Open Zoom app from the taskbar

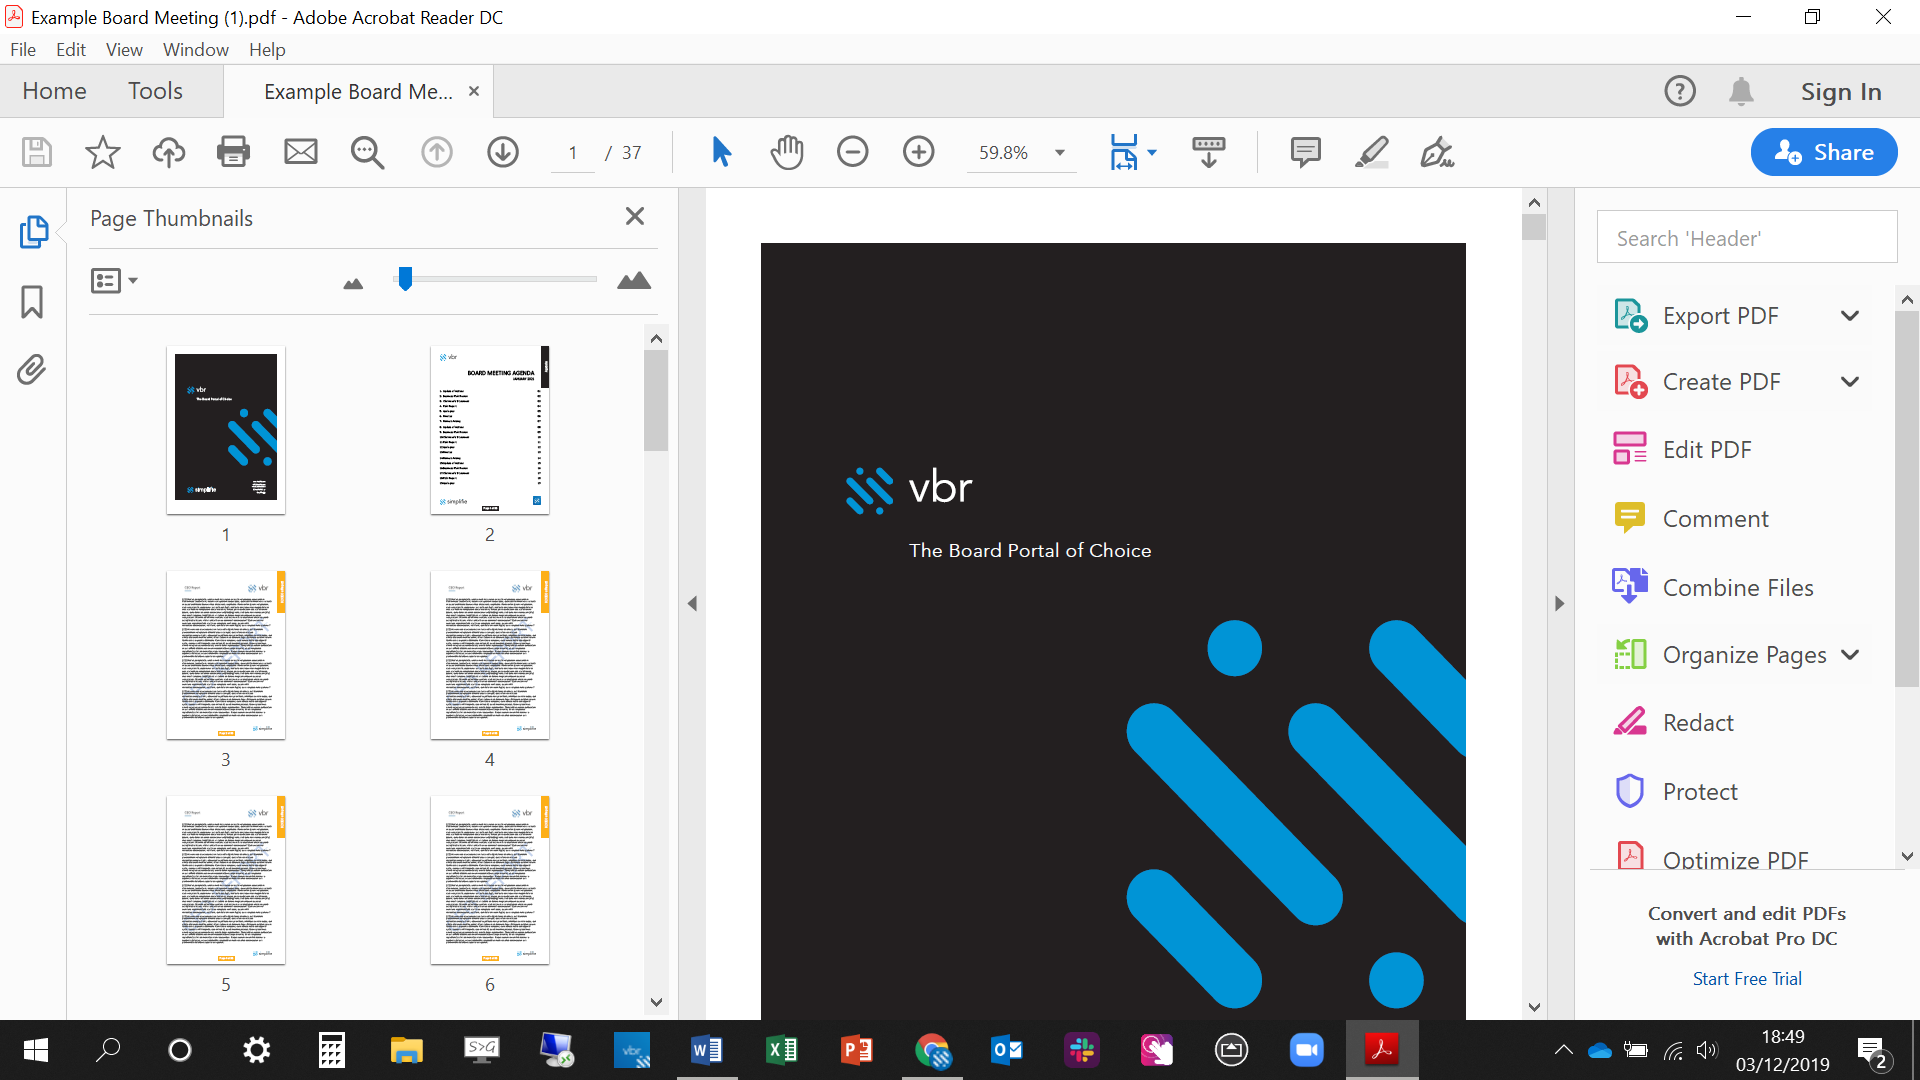click(x=1306, y=1050)
